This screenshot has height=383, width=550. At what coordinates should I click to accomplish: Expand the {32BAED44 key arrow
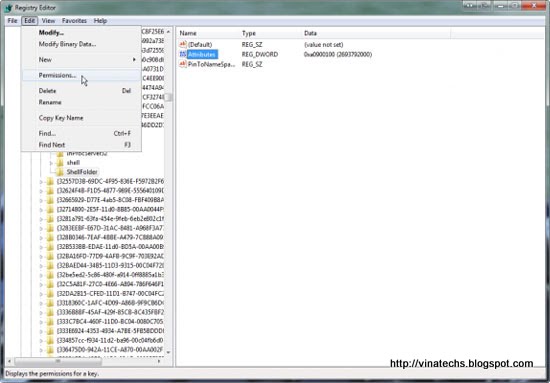click(x=41, y=266)
